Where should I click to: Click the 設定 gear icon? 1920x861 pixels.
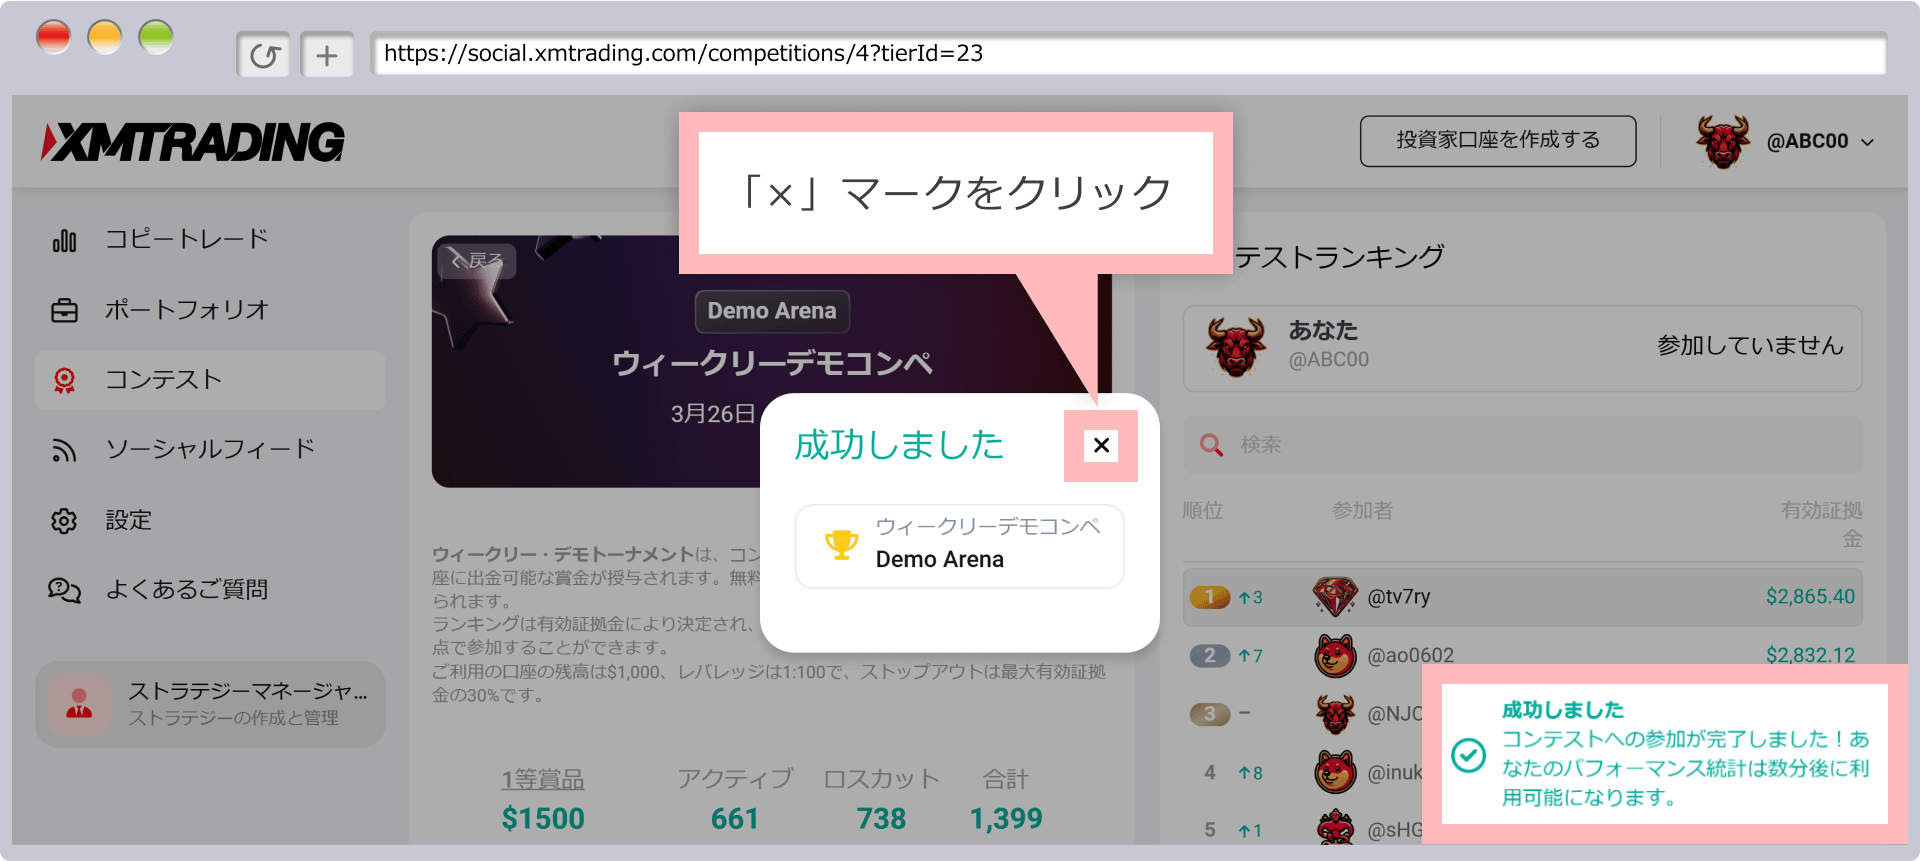(x=64, y=521)
